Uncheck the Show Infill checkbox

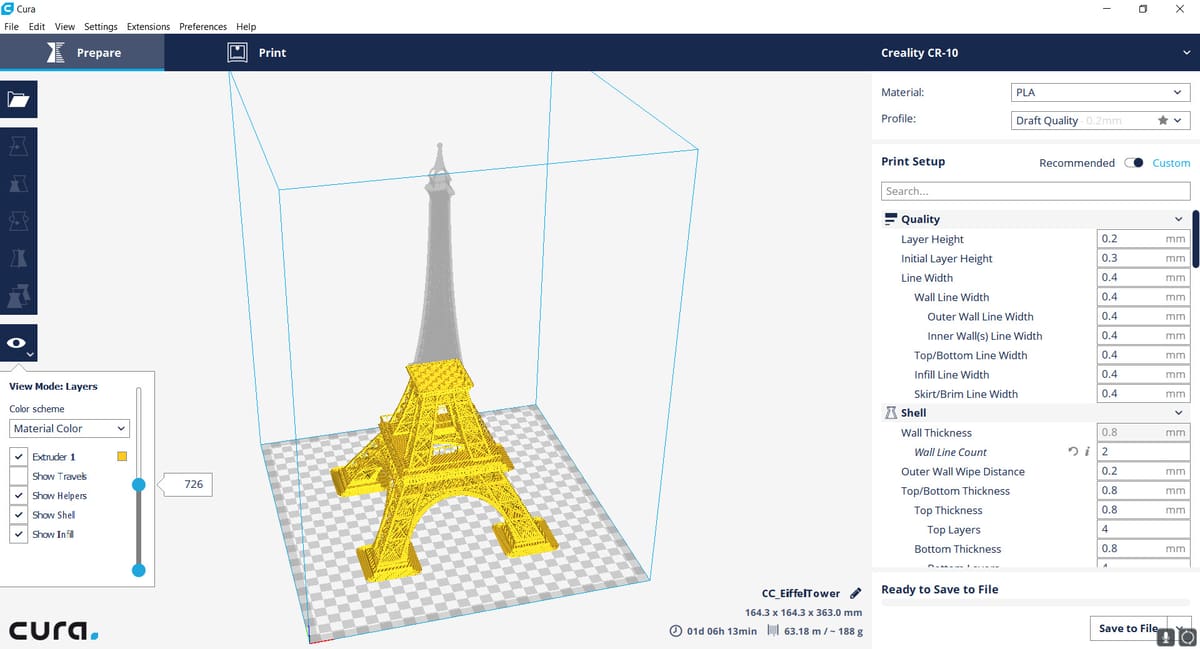(x=19, y=534)
